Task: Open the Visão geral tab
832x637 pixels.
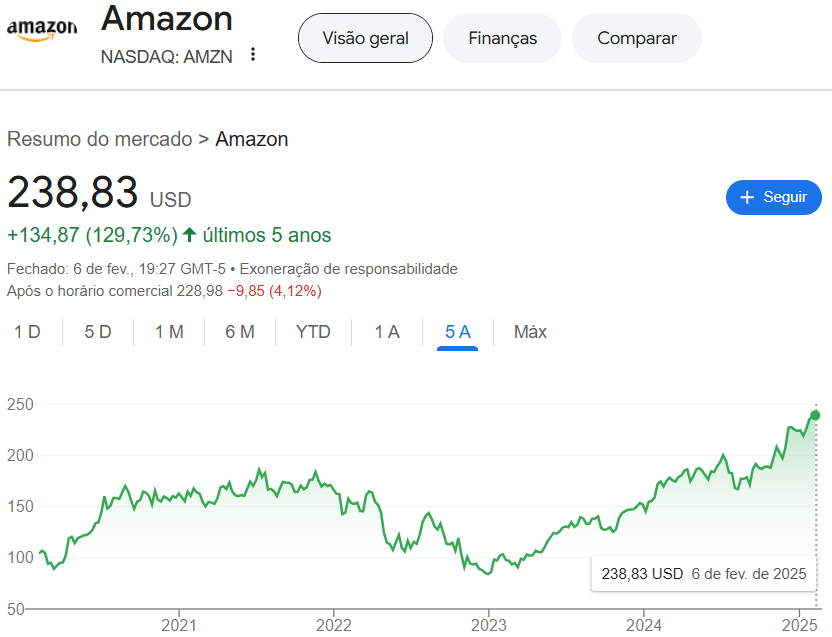Action: pyautogui.click(x=365, y=38)
